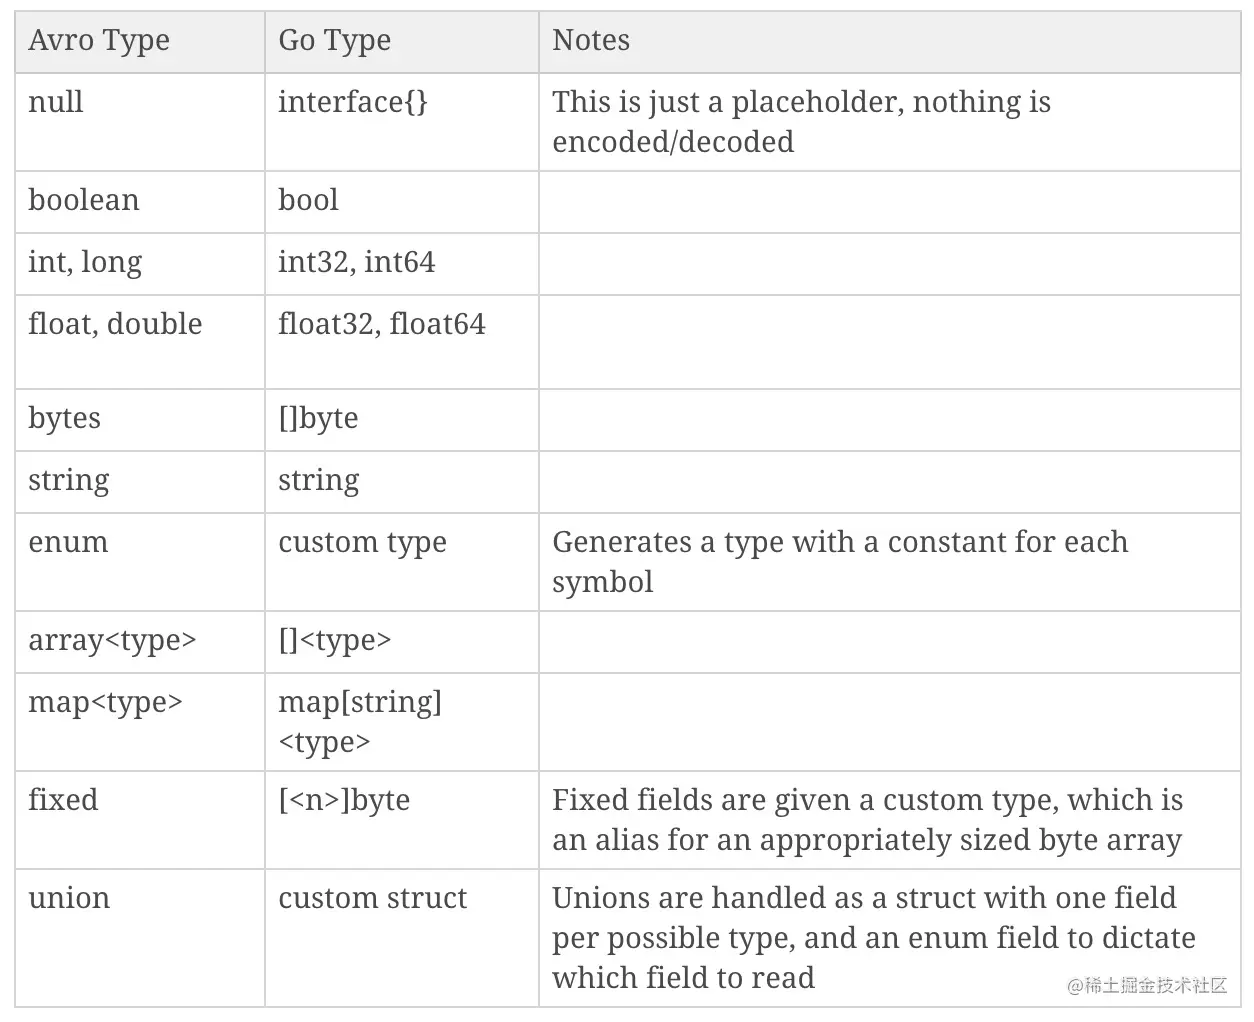
Task: Select the "float, double" cell
Action: tap(115, 324)
